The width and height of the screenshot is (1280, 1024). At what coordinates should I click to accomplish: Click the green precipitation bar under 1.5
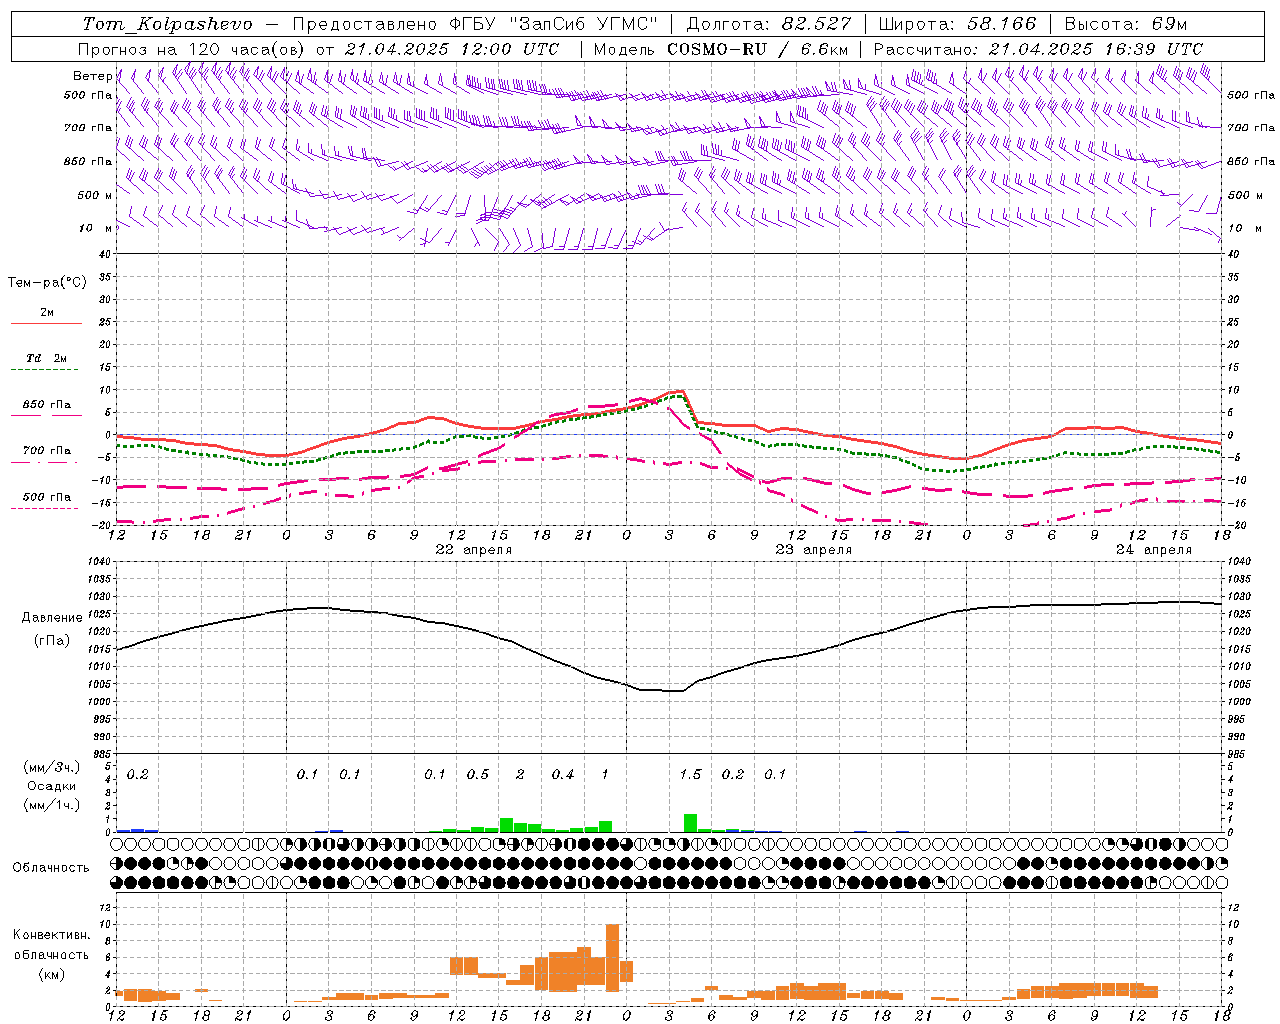coord(690,823)
